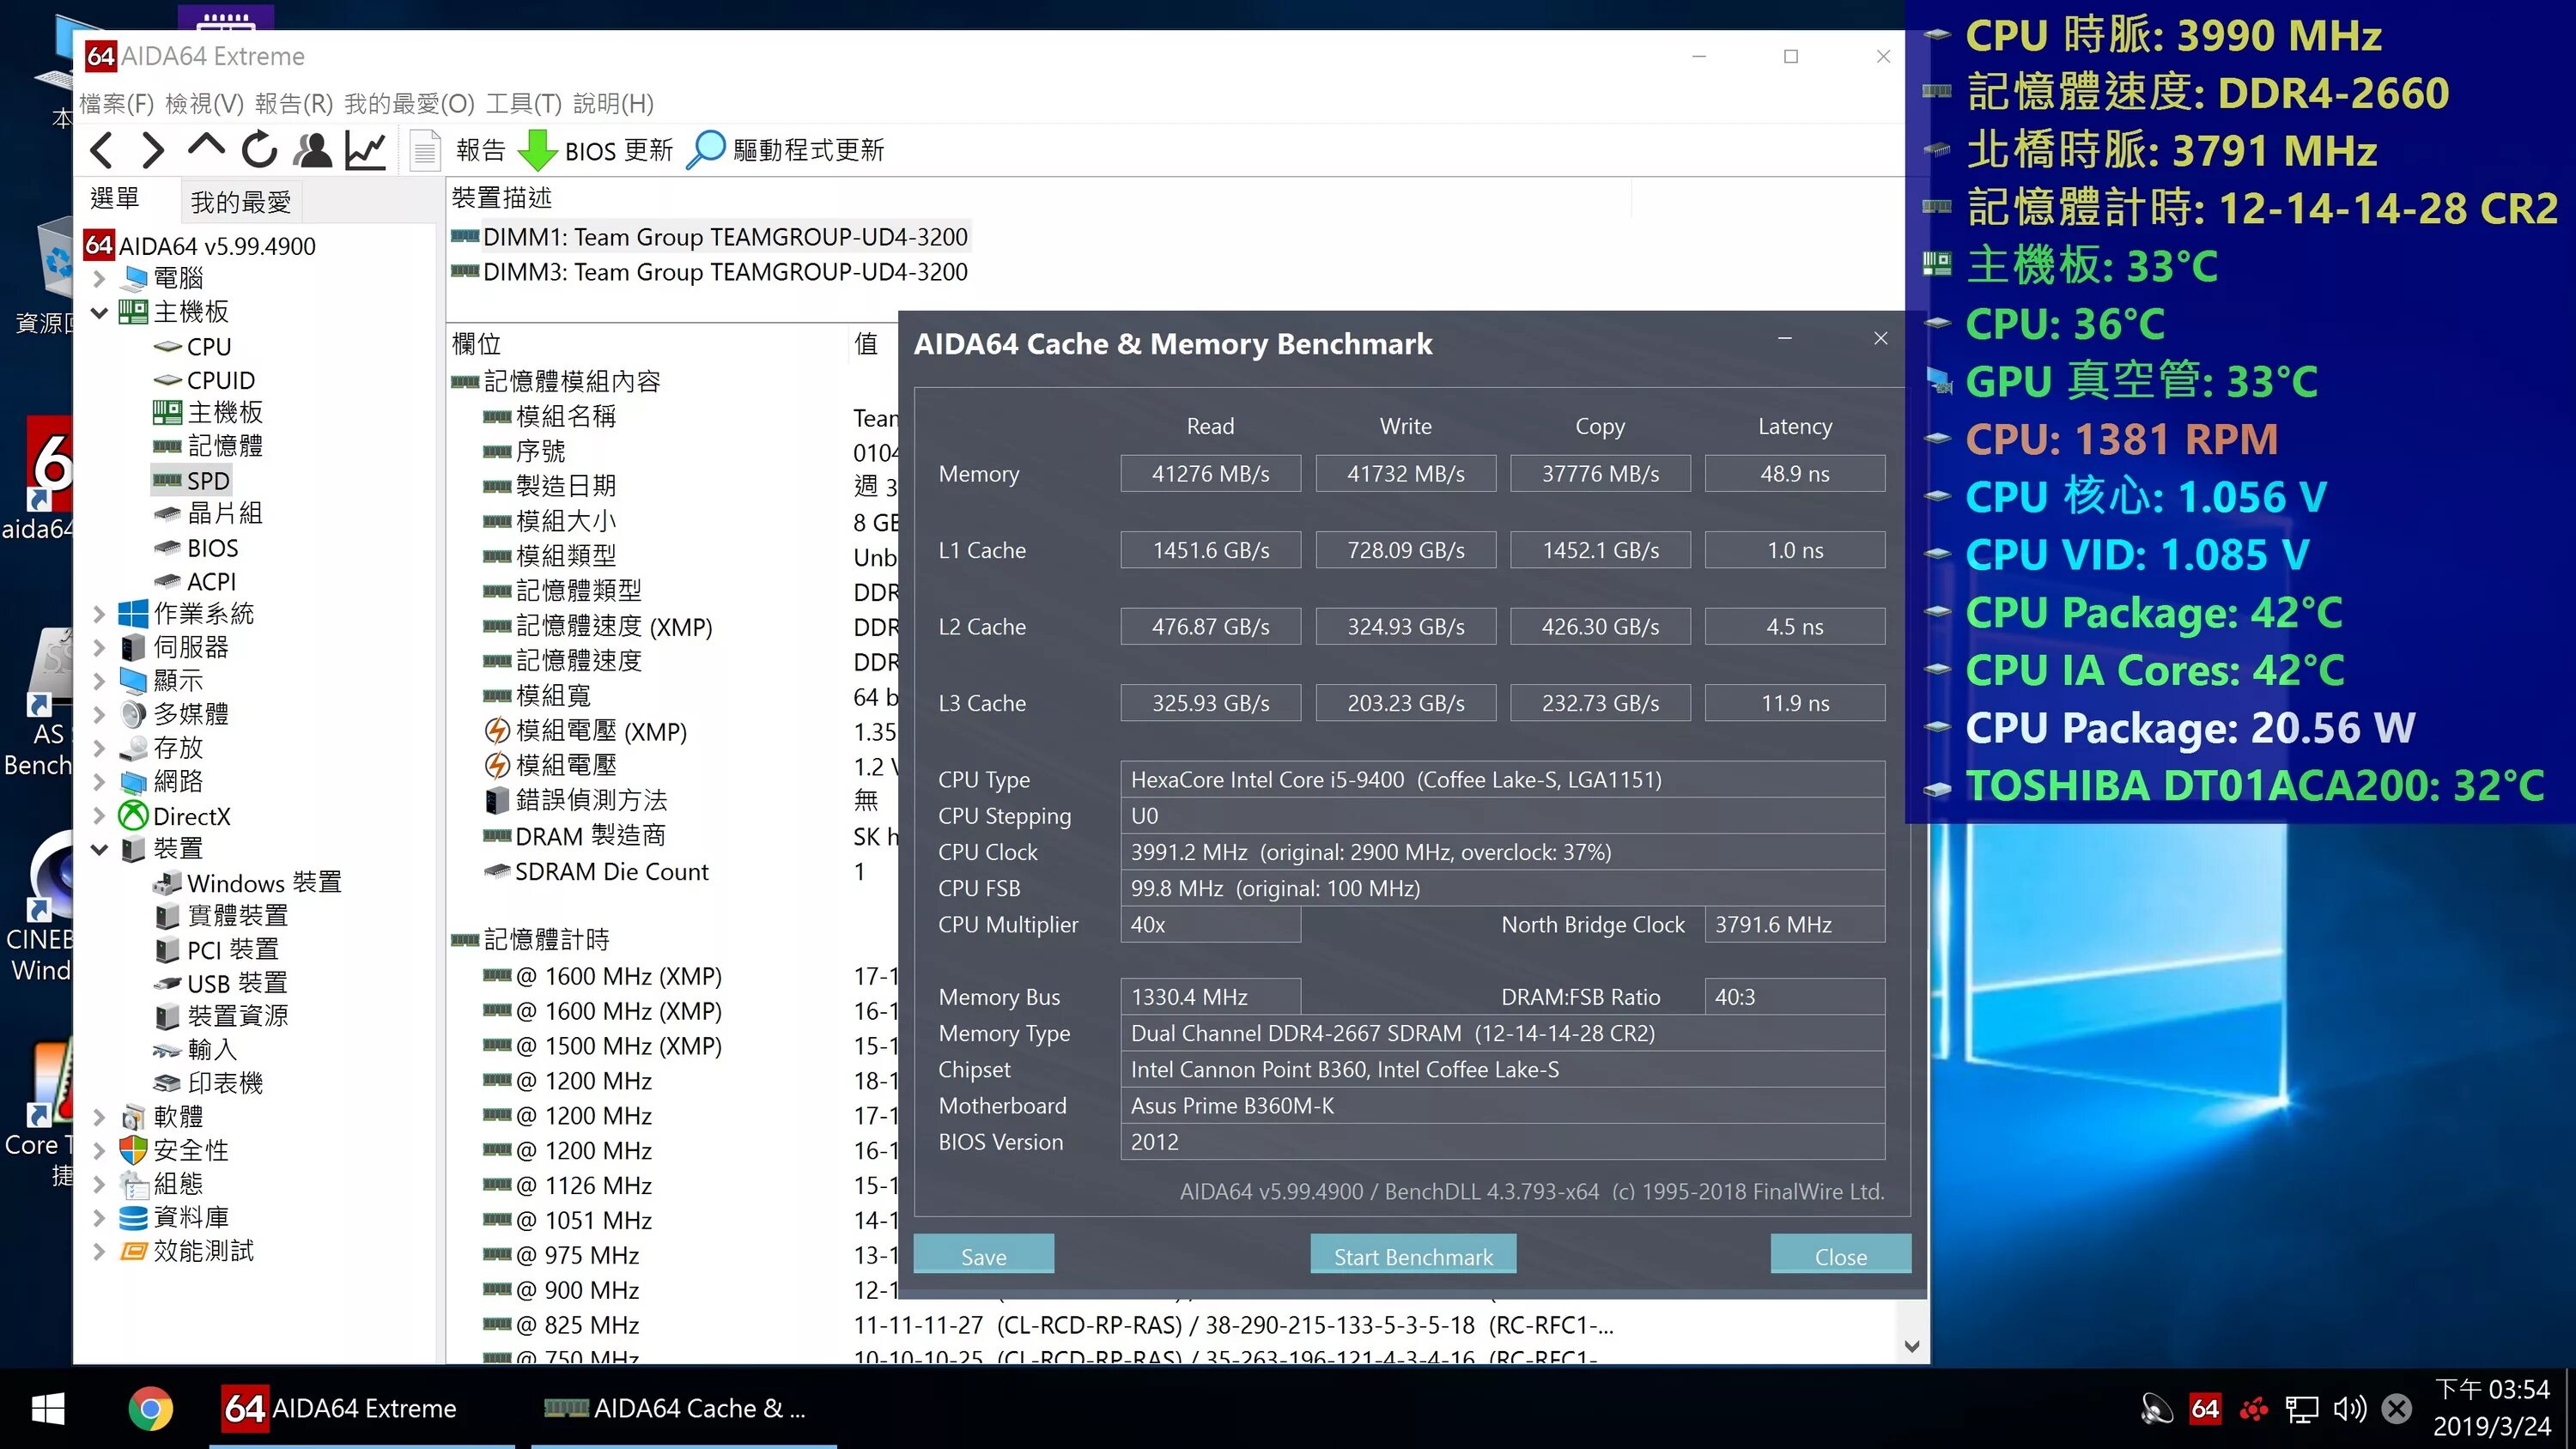Click the Refresh icon in toolbar
Viewport: 2576px width, 1449px height.
click(x=259, y=150)
